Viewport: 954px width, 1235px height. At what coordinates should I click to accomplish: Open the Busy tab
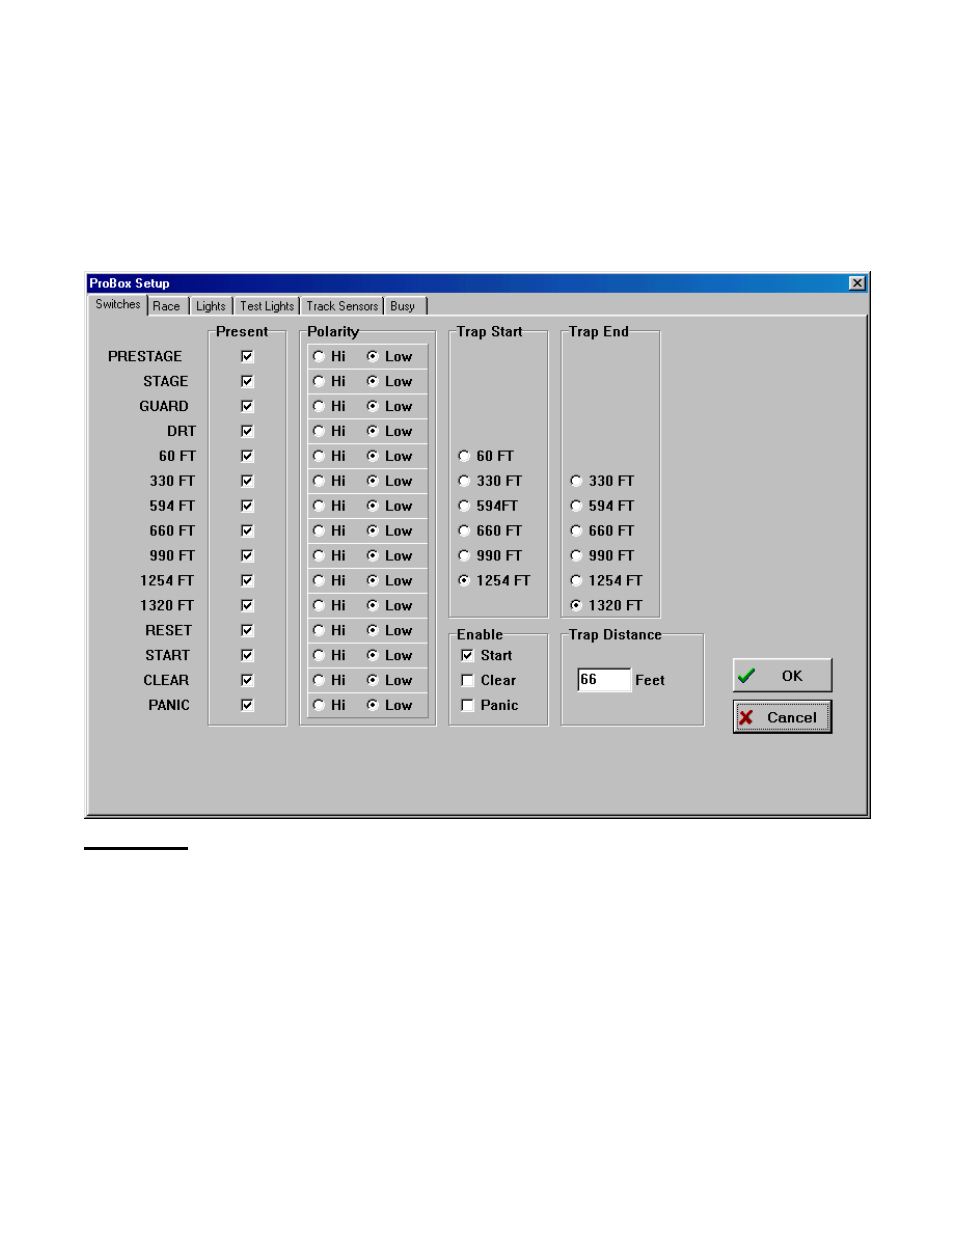pyautogui.click(x=403, y=306)
